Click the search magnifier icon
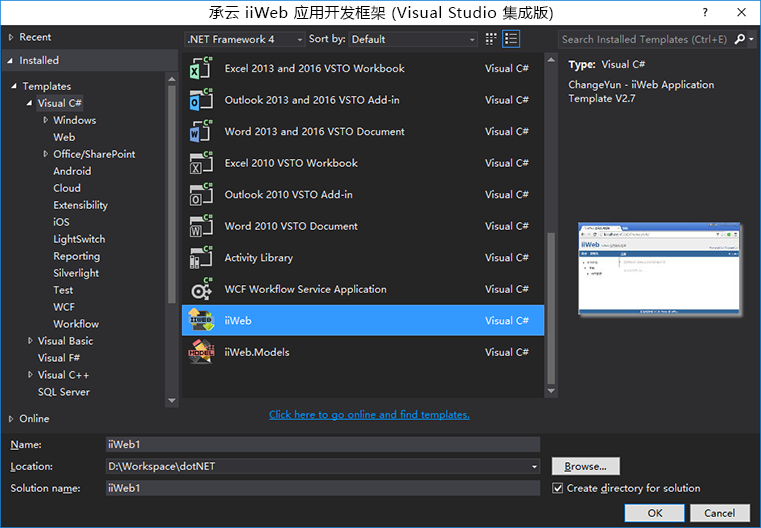The height and width of the screenshot is (528, 761). coord(739,39)
